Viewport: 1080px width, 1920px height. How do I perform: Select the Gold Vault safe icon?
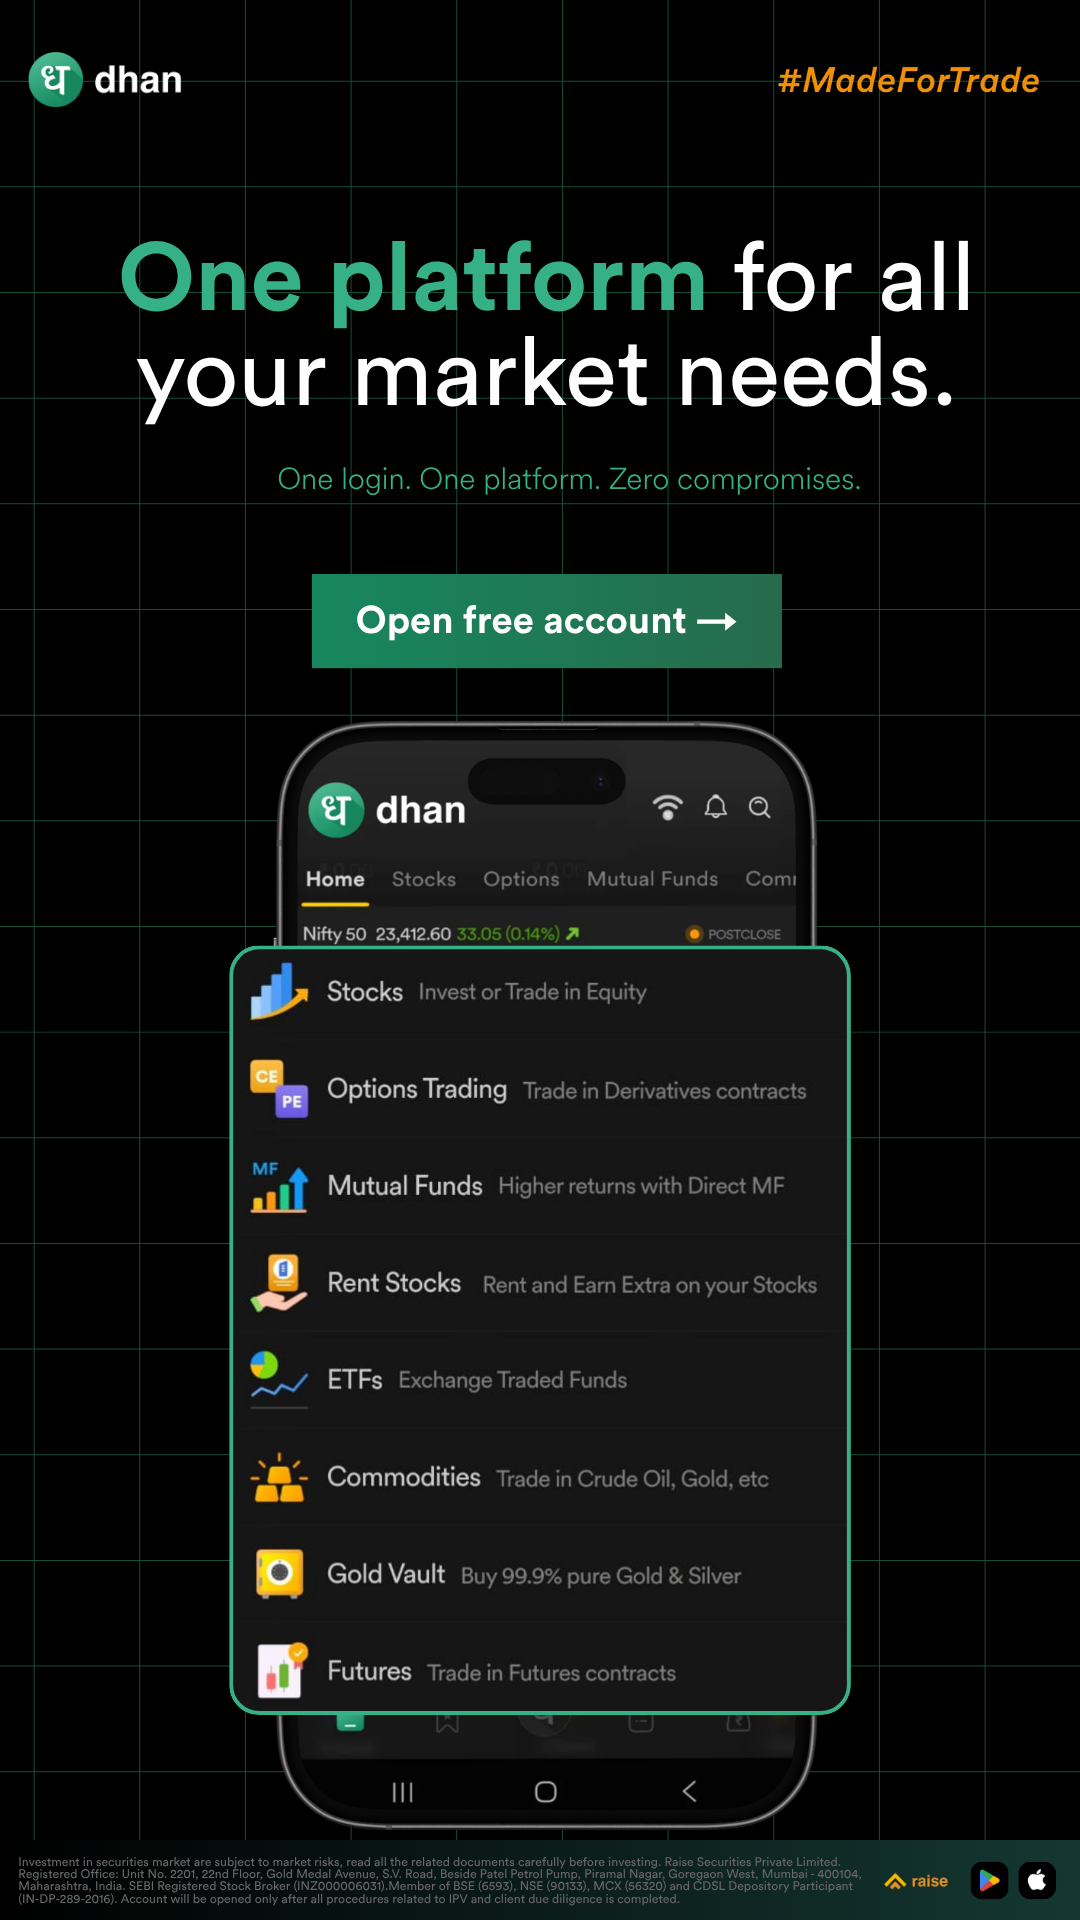tap(279, 1574)
